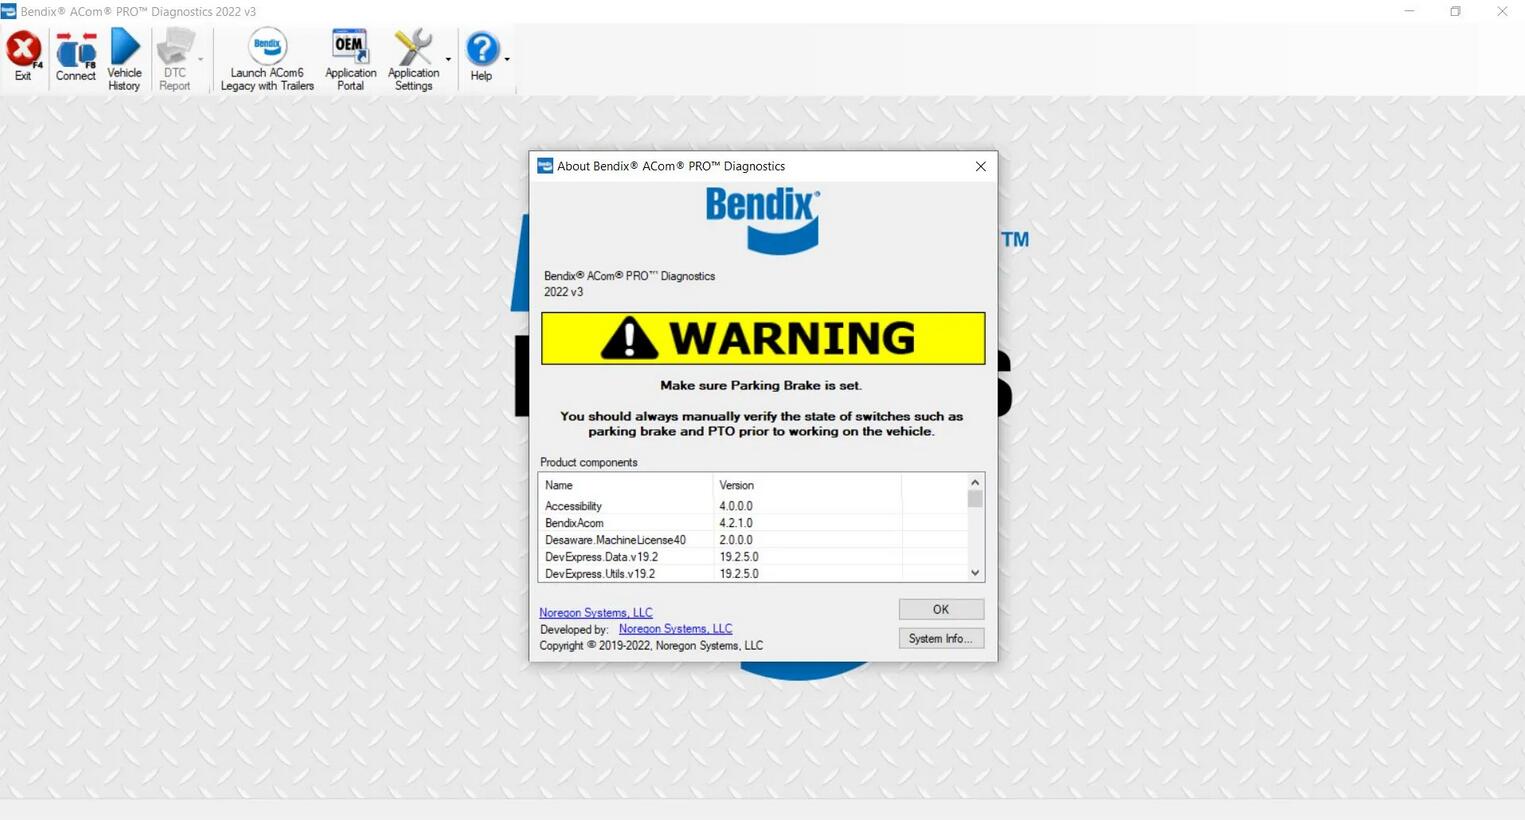Screen dimensions: 1525x820
Task: Launch ACom6 Legacy with Trailers
Action: coord(267,60)
